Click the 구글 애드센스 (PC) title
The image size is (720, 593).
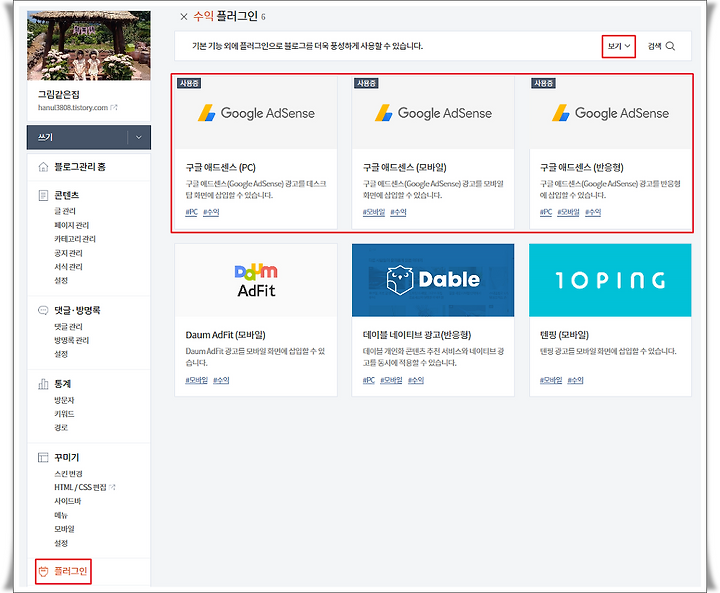(221, 167)
